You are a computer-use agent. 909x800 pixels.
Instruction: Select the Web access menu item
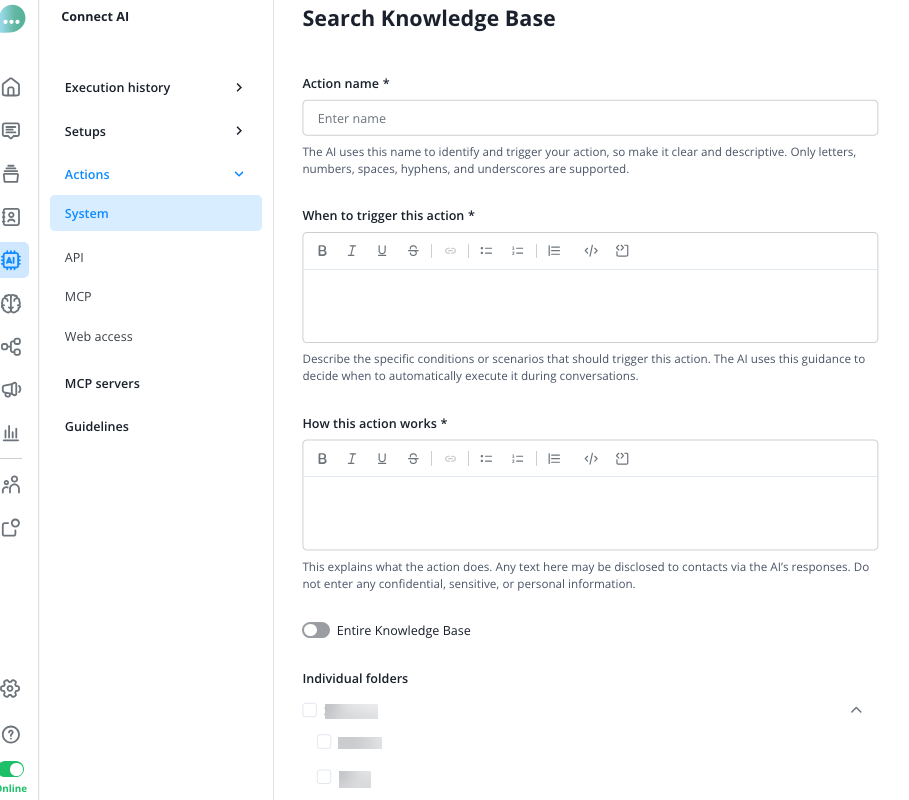99,337
